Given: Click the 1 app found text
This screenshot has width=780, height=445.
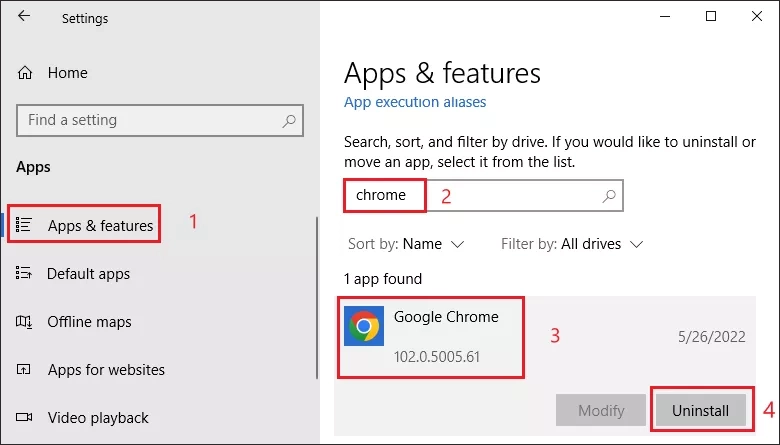Looking at the screenshot, I should click(383, 279).
